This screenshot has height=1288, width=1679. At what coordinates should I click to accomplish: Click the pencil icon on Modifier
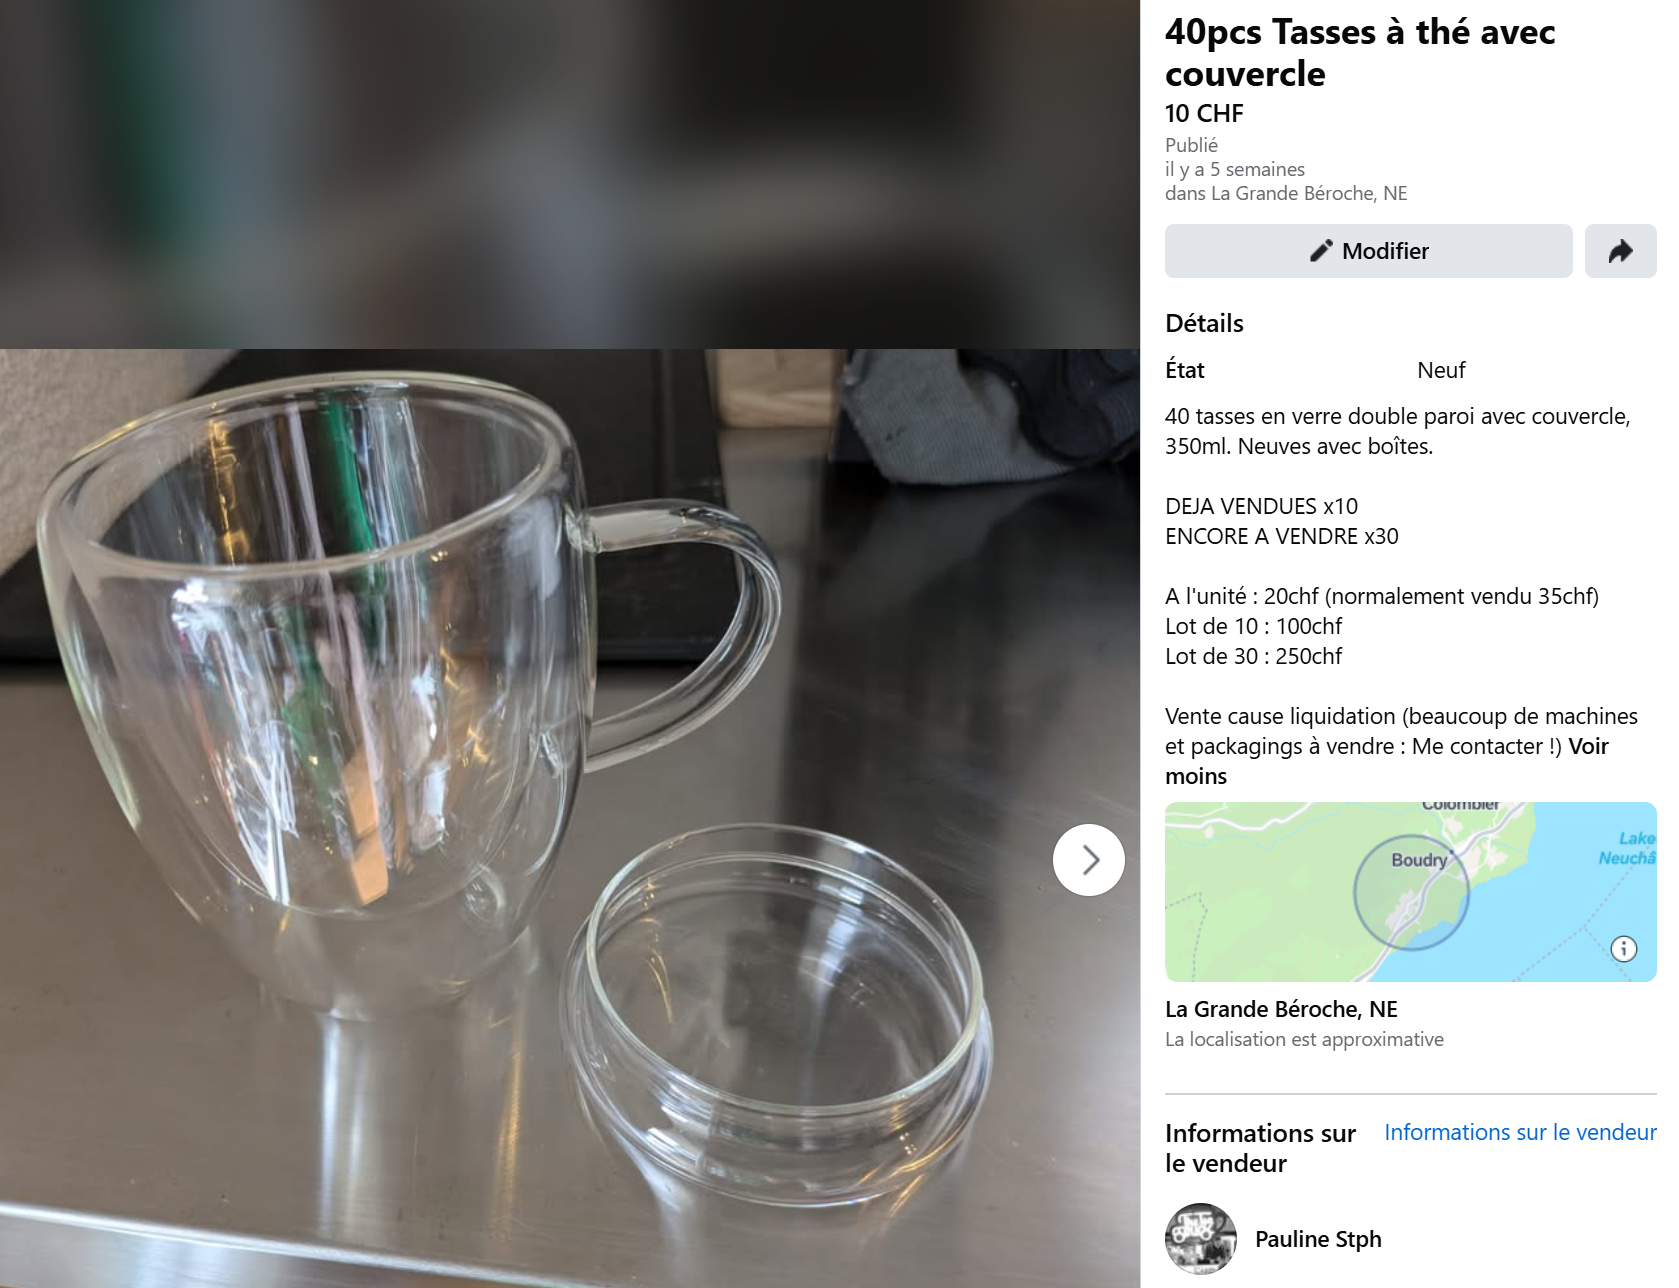point(1321,251)
